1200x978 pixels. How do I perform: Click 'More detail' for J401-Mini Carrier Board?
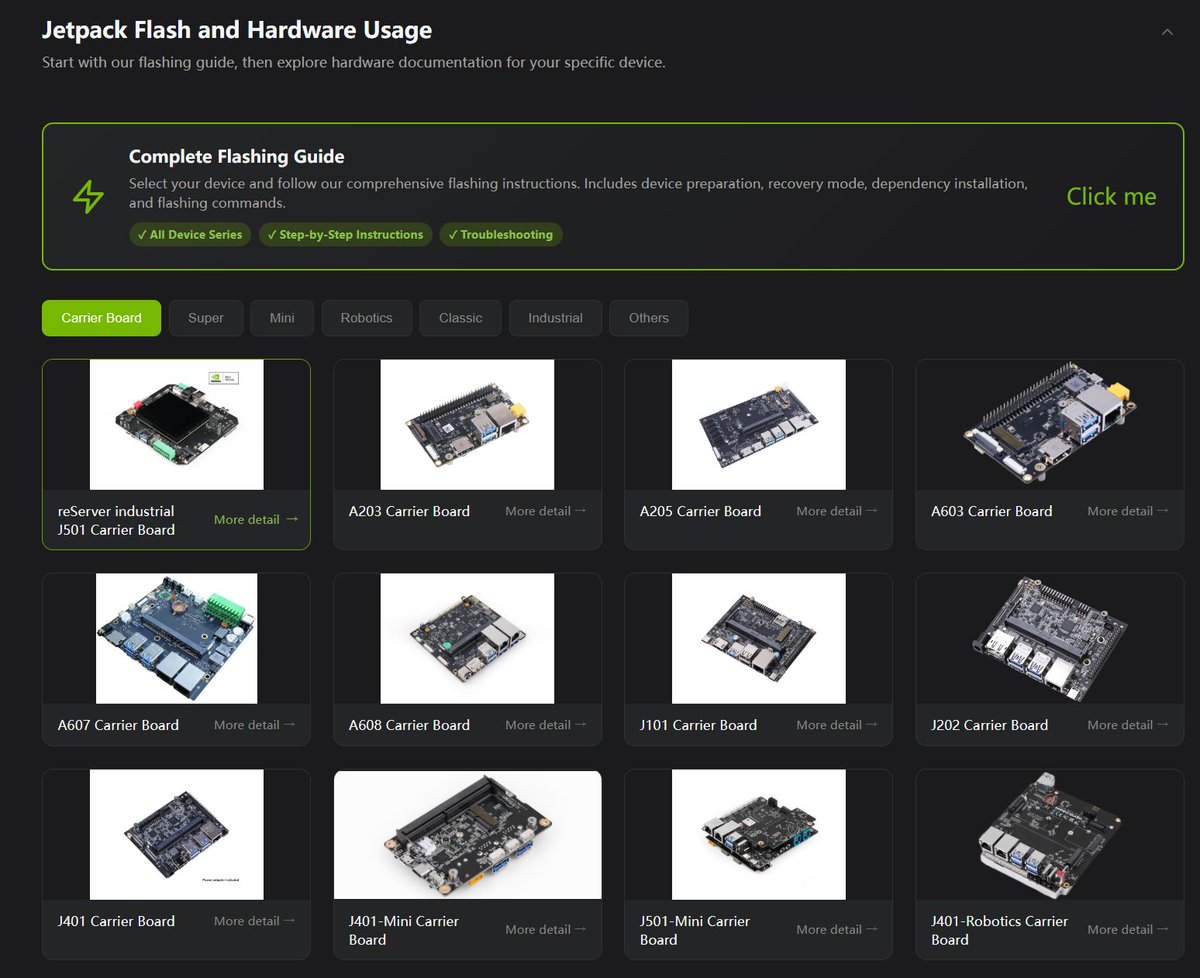click(x=546, y=930)
